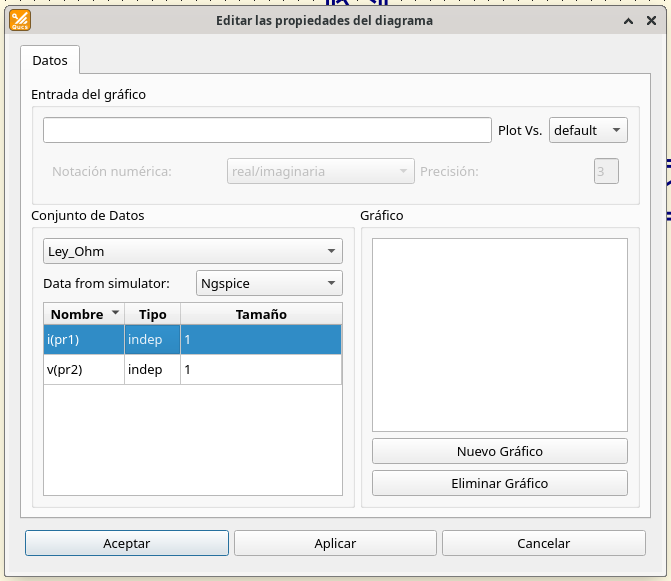This screenshot has height=581, width=671.
Task: Click the Eliminar Gráfico button
Action: coord(499,483)
